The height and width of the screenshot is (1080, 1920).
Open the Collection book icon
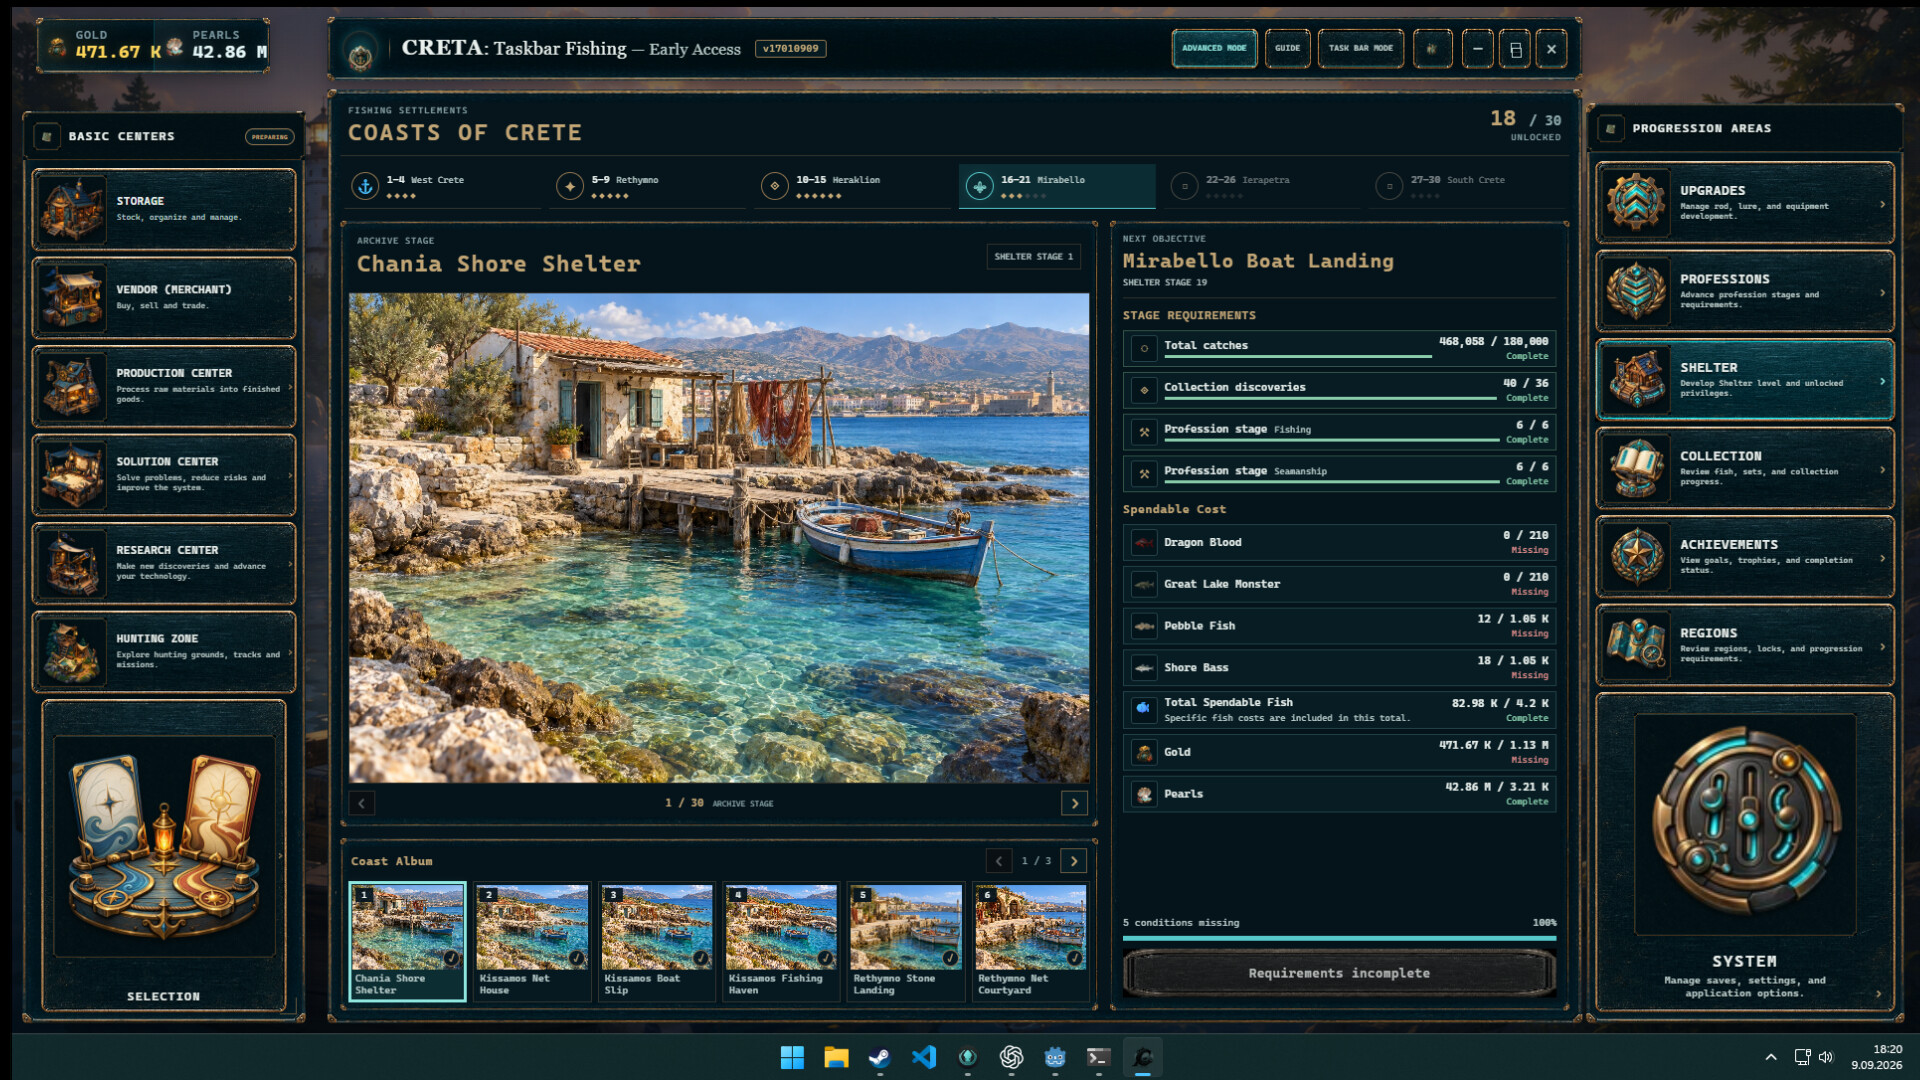pyautogui.click(x=1636, y=468)
